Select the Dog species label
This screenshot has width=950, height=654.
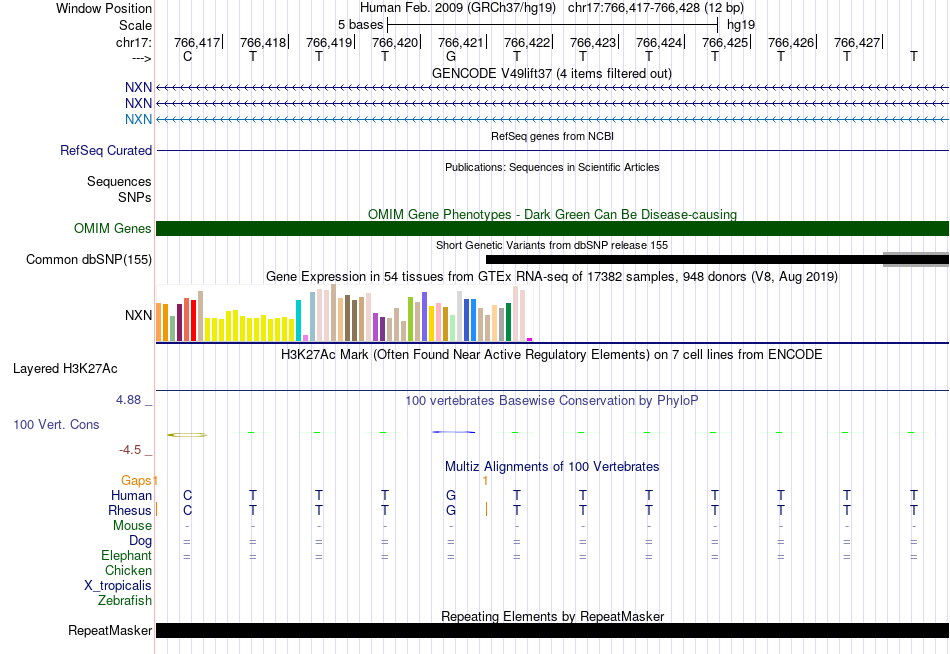(140, 541)
